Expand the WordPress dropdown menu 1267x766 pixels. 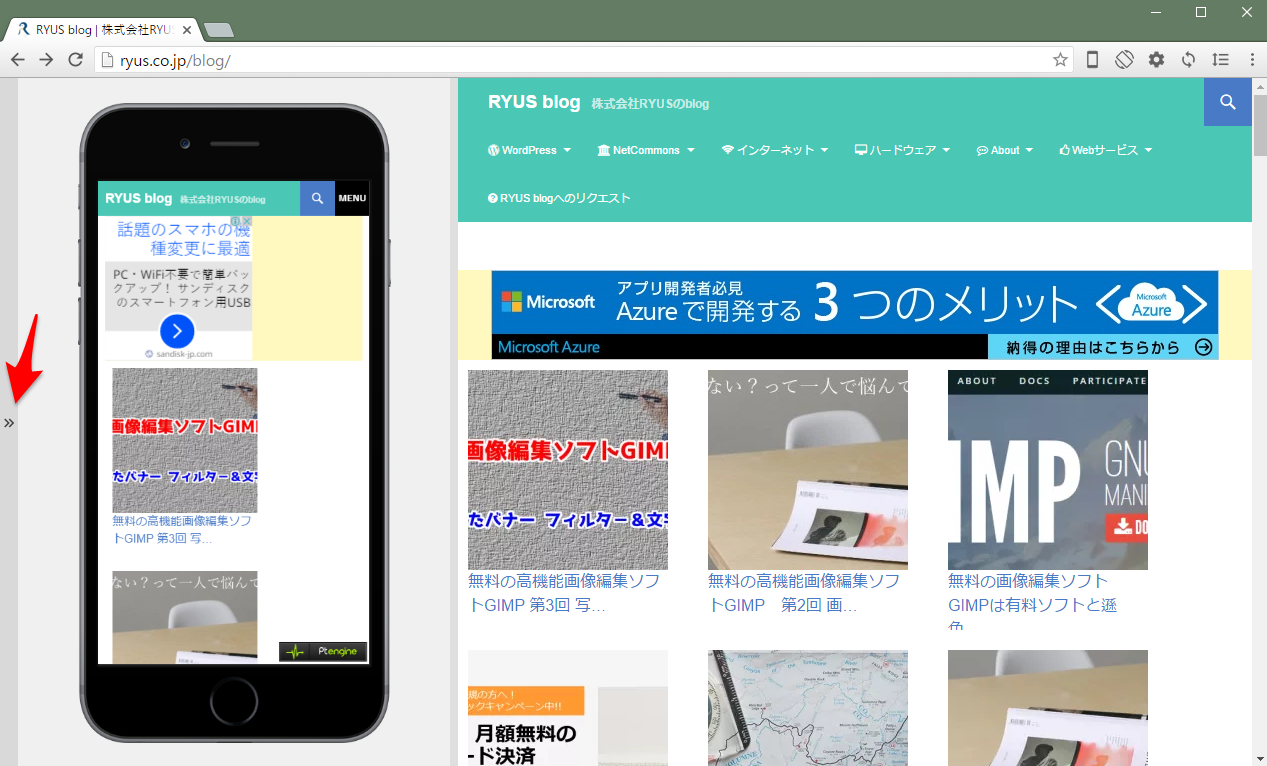tap(529, 150)
